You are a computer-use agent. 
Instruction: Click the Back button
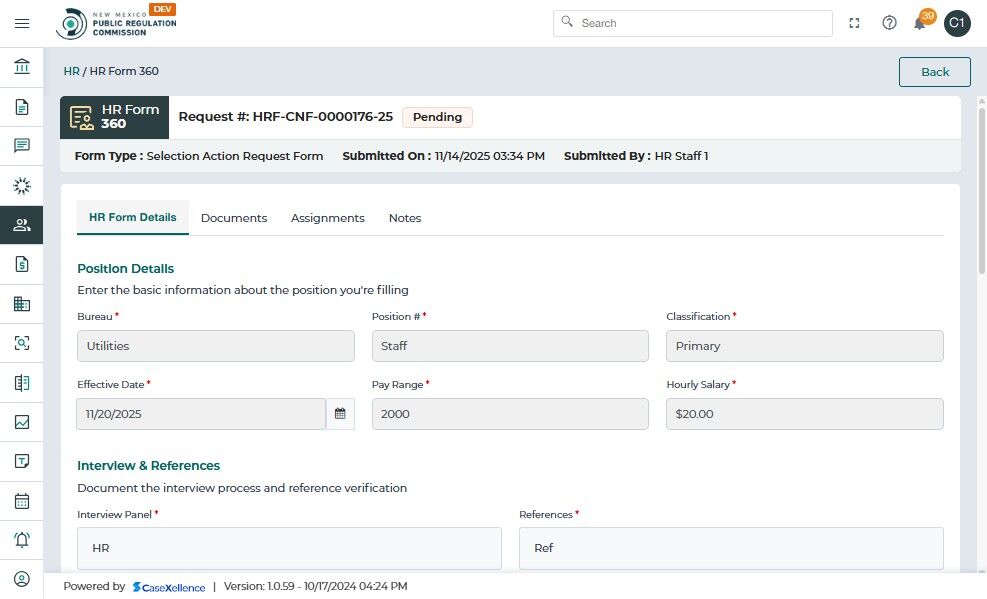934,72
